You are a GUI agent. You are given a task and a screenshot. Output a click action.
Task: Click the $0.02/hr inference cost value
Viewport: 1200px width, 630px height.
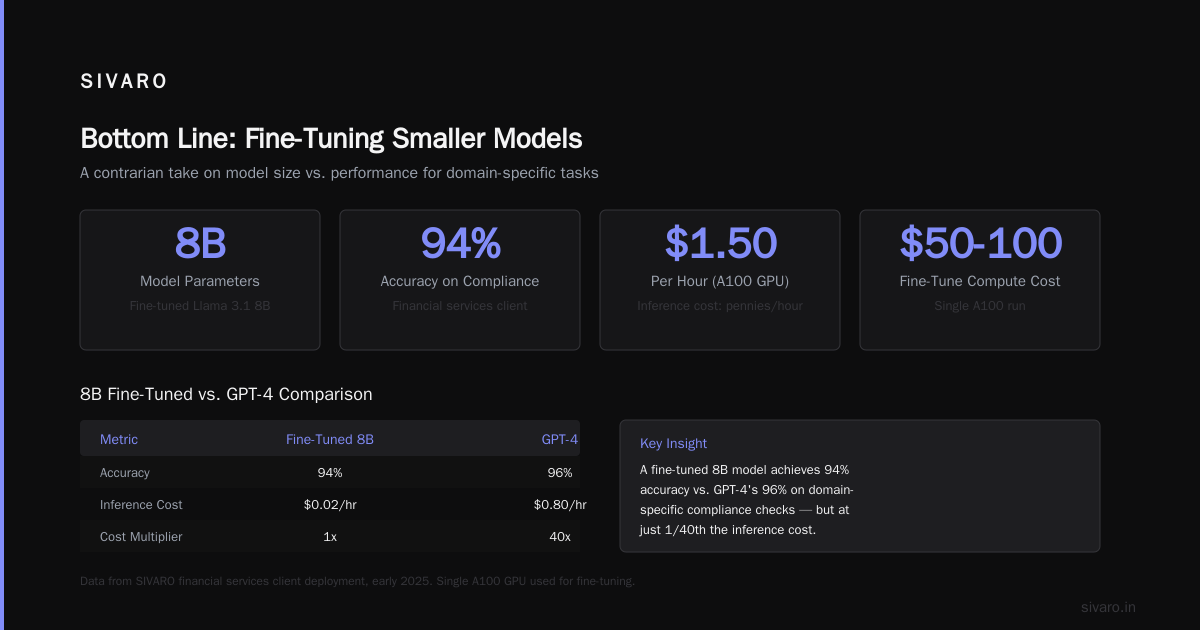330,504
